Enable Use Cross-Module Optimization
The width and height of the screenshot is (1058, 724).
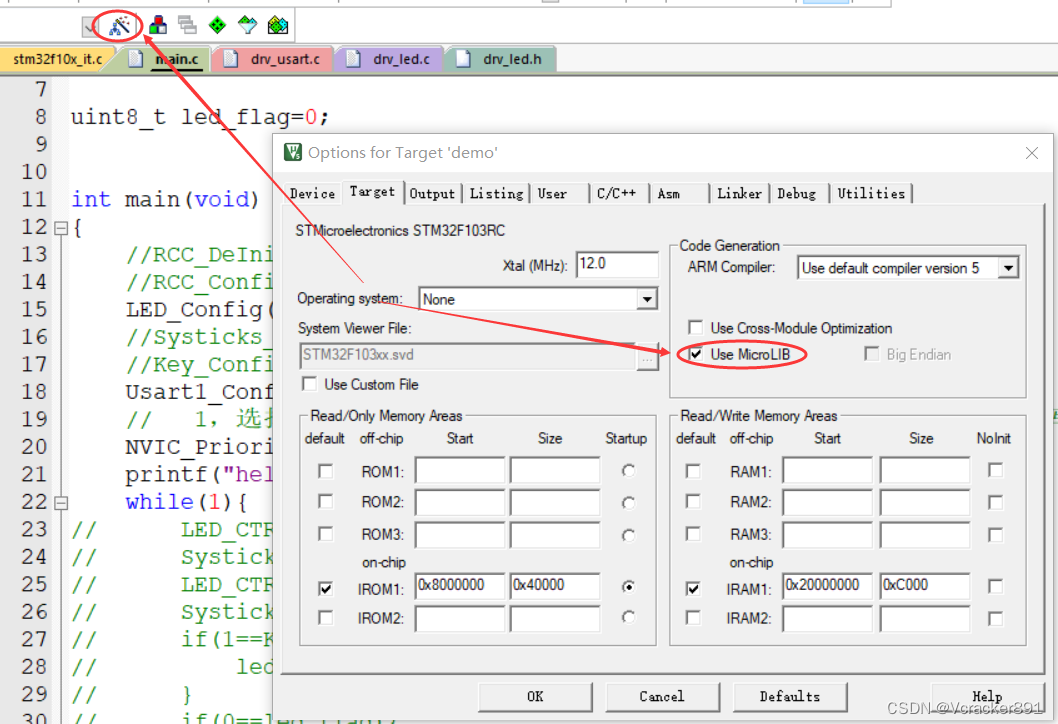(695, 327)
